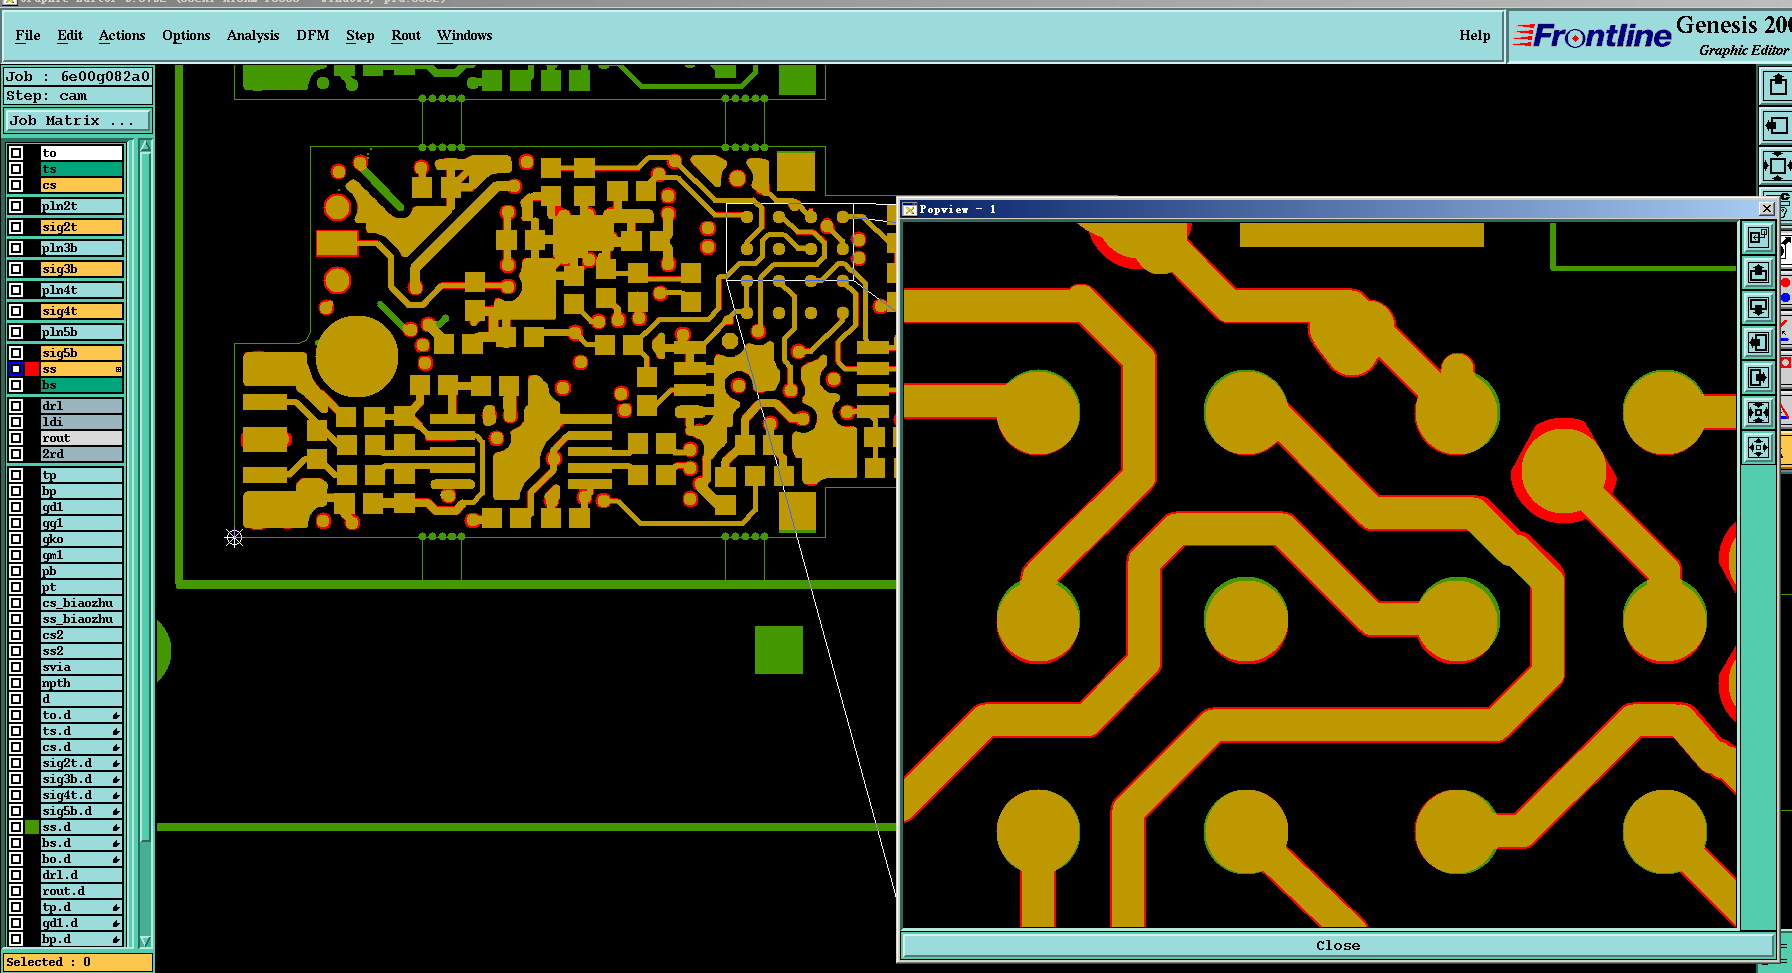Close Popview using its title bar X

coord(1767,209)
